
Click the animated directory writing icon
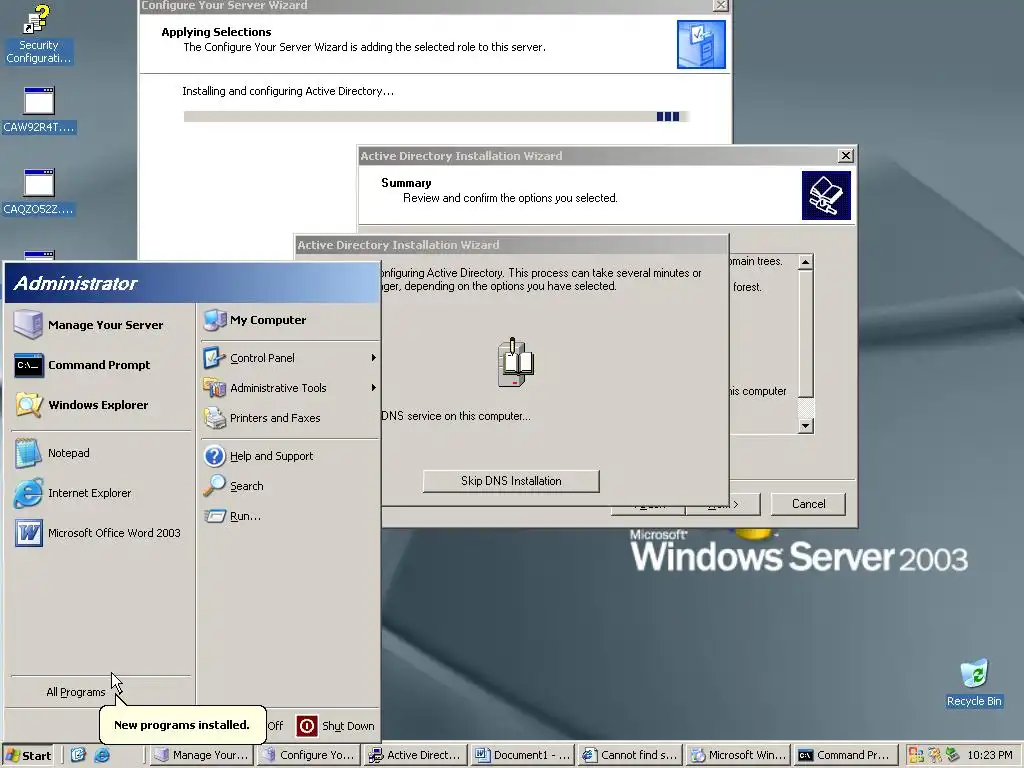pos(515,362)
